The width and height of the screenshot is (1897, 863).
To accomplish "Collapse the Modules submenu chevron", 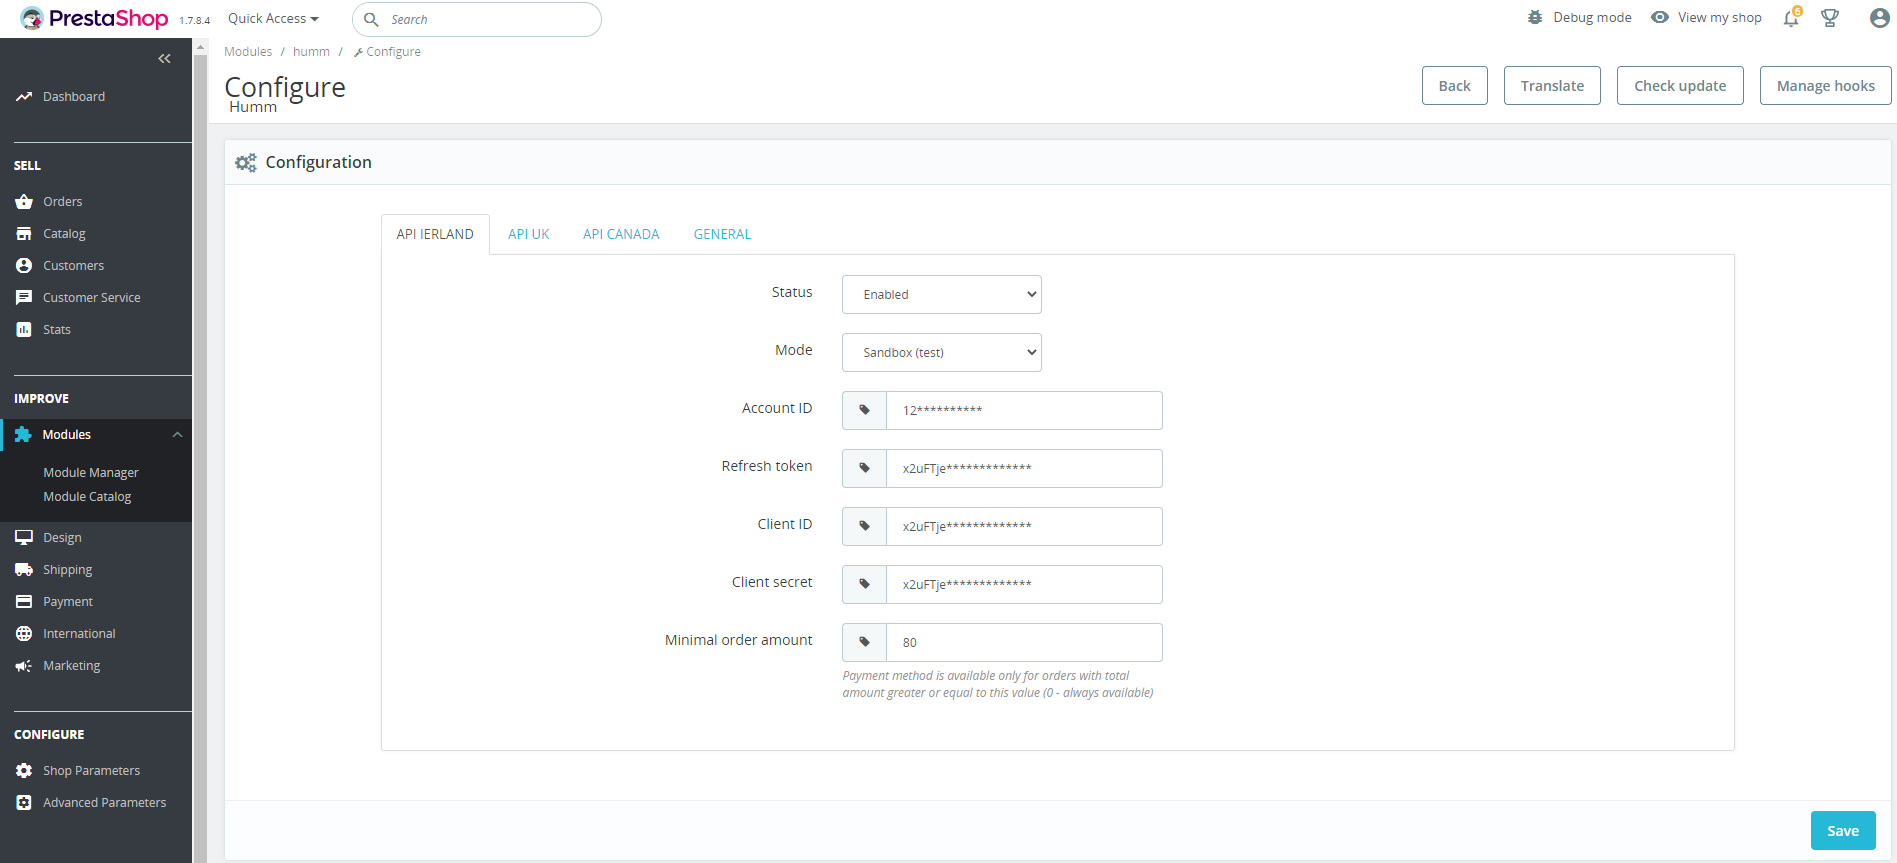I will pos(177,435).
